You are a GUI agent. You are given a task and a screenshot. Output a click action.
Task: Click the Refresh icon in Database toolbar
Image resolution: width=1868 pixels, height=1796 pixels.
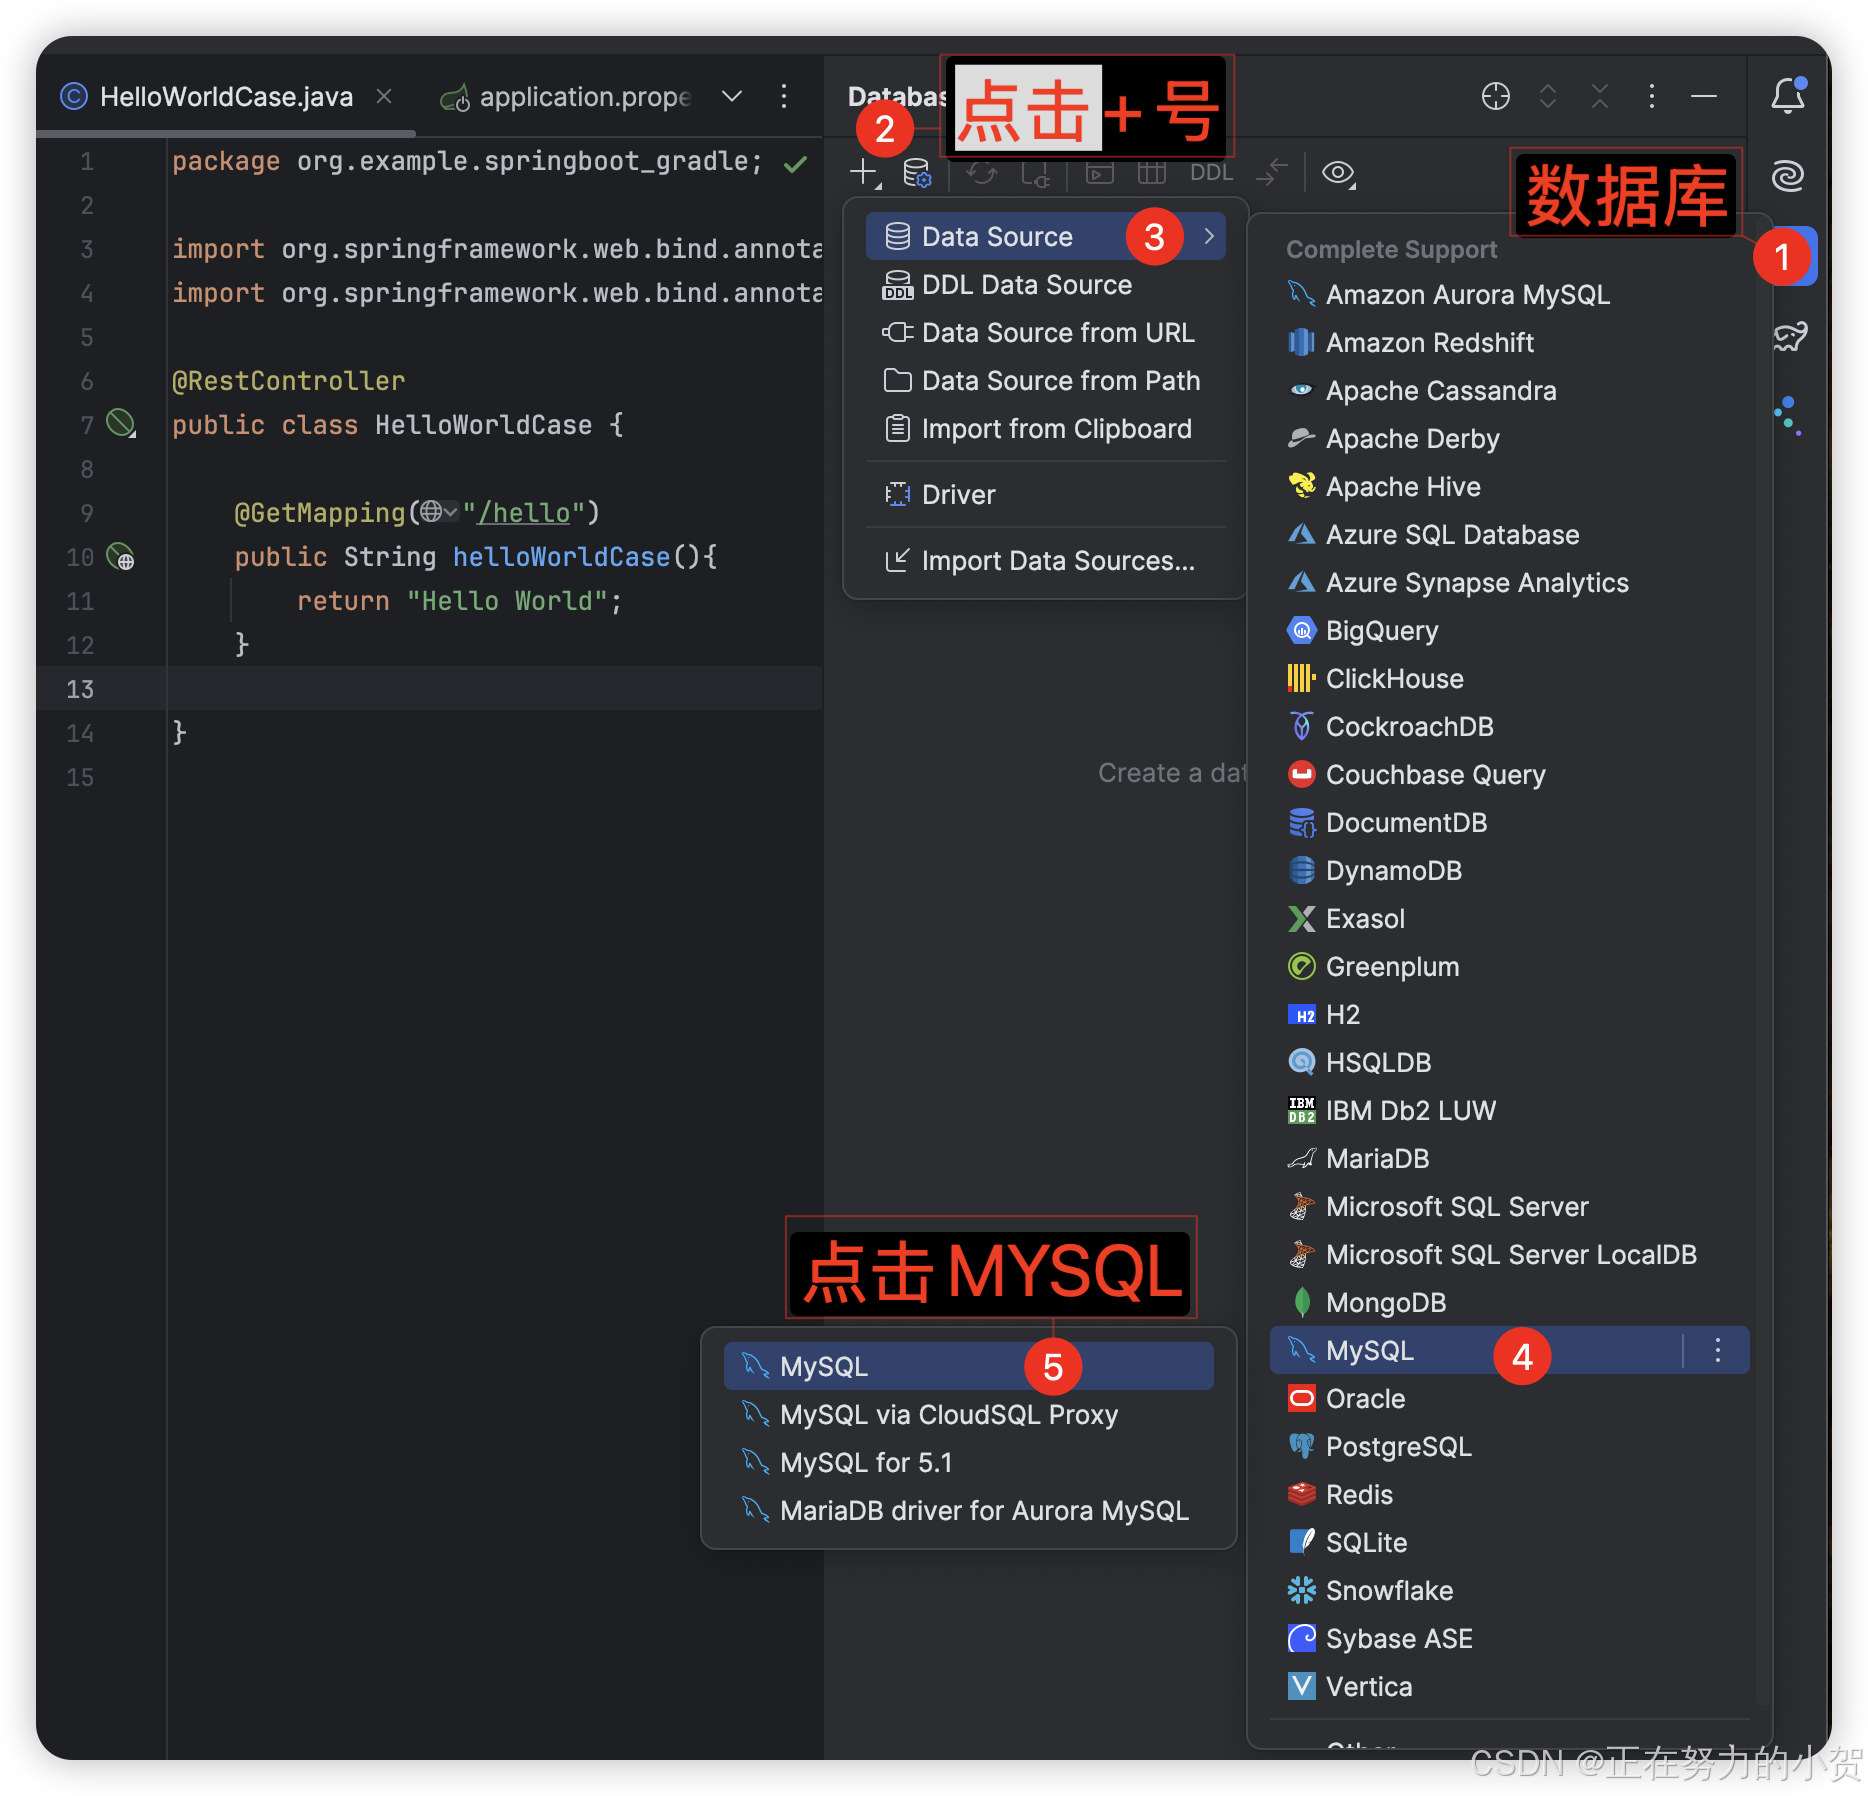(x=982, y=173)
